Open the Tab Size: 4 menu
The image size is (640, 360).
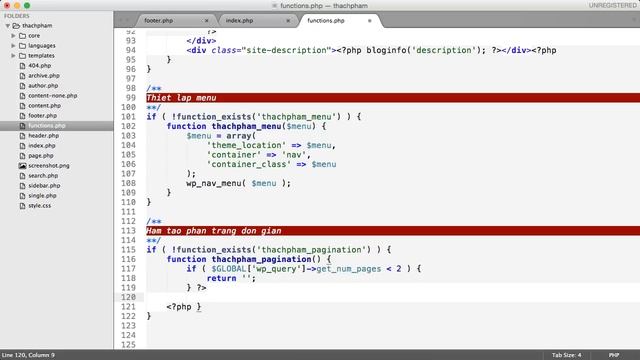[x=567, y=355]
